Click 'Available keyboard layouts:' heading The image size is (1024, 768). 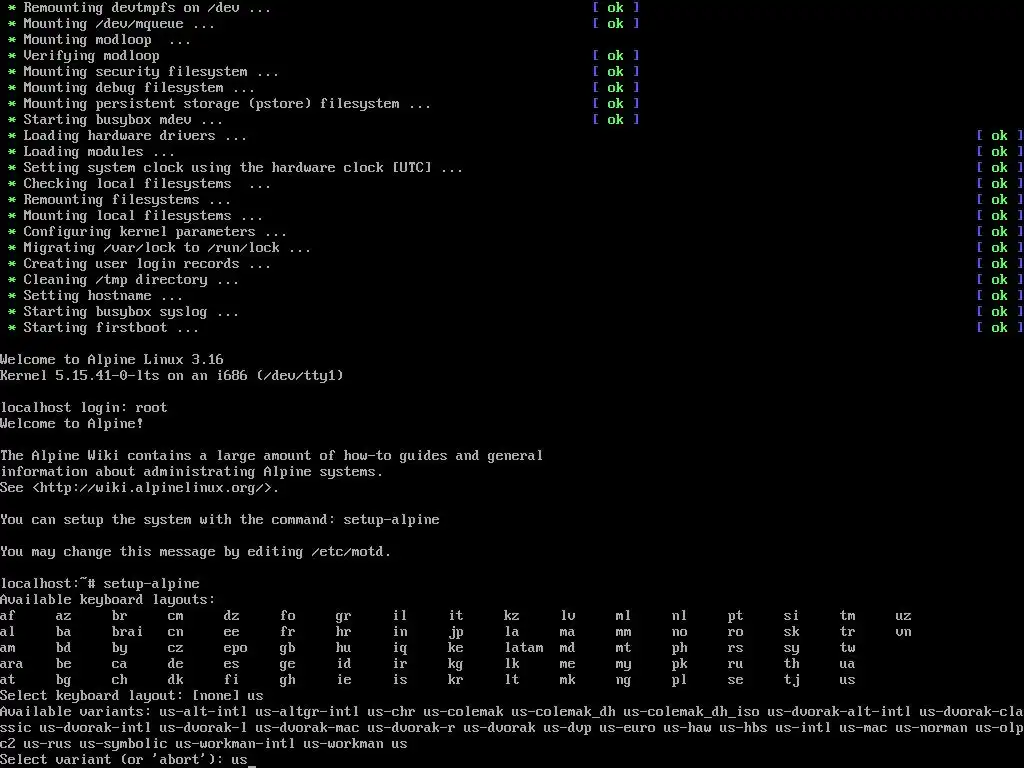[108, 600]
